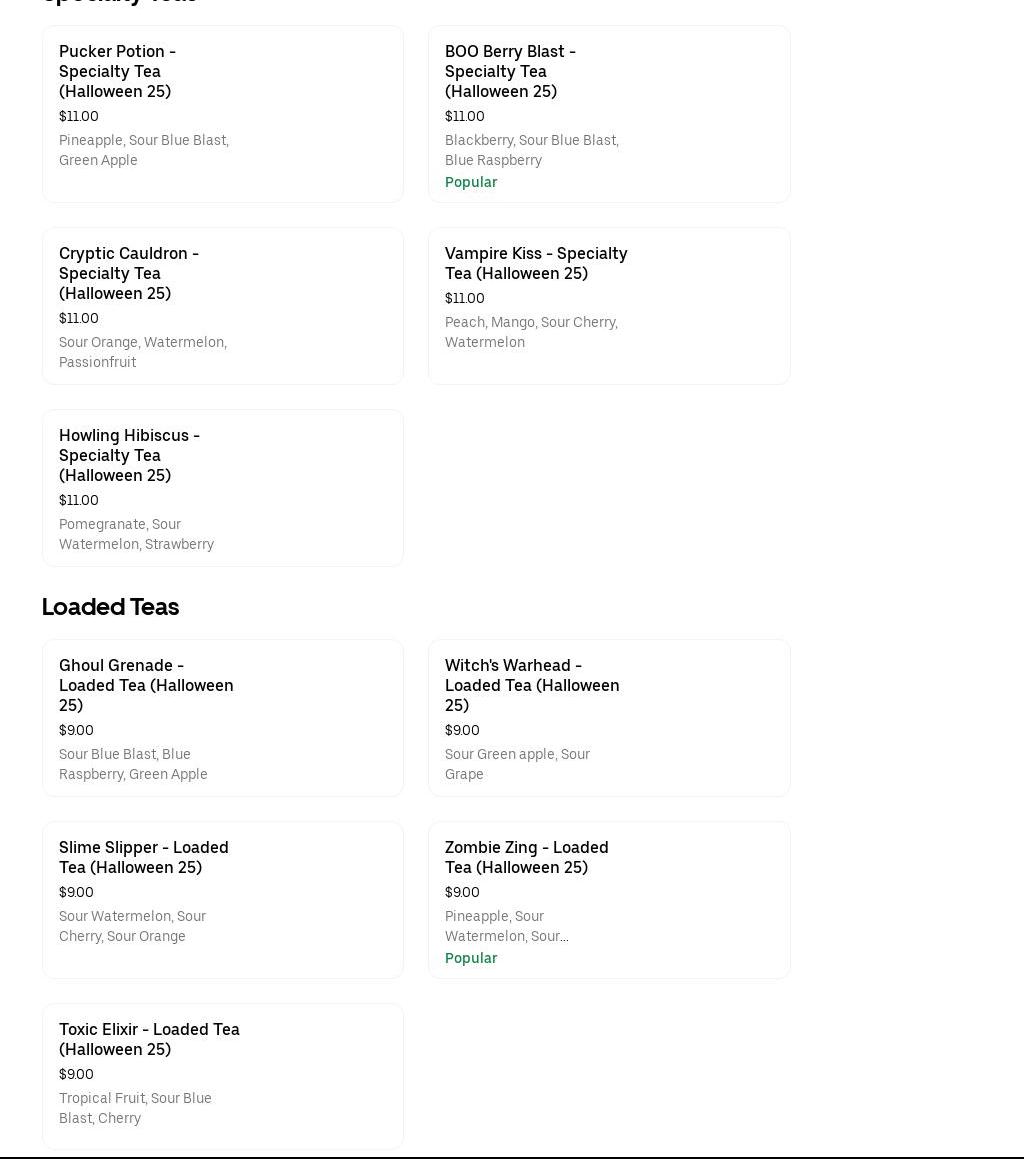1024x1159 pixels.
Task: Select Toxic Elixir Loaded Tea
Action: tap(223, 1075)
